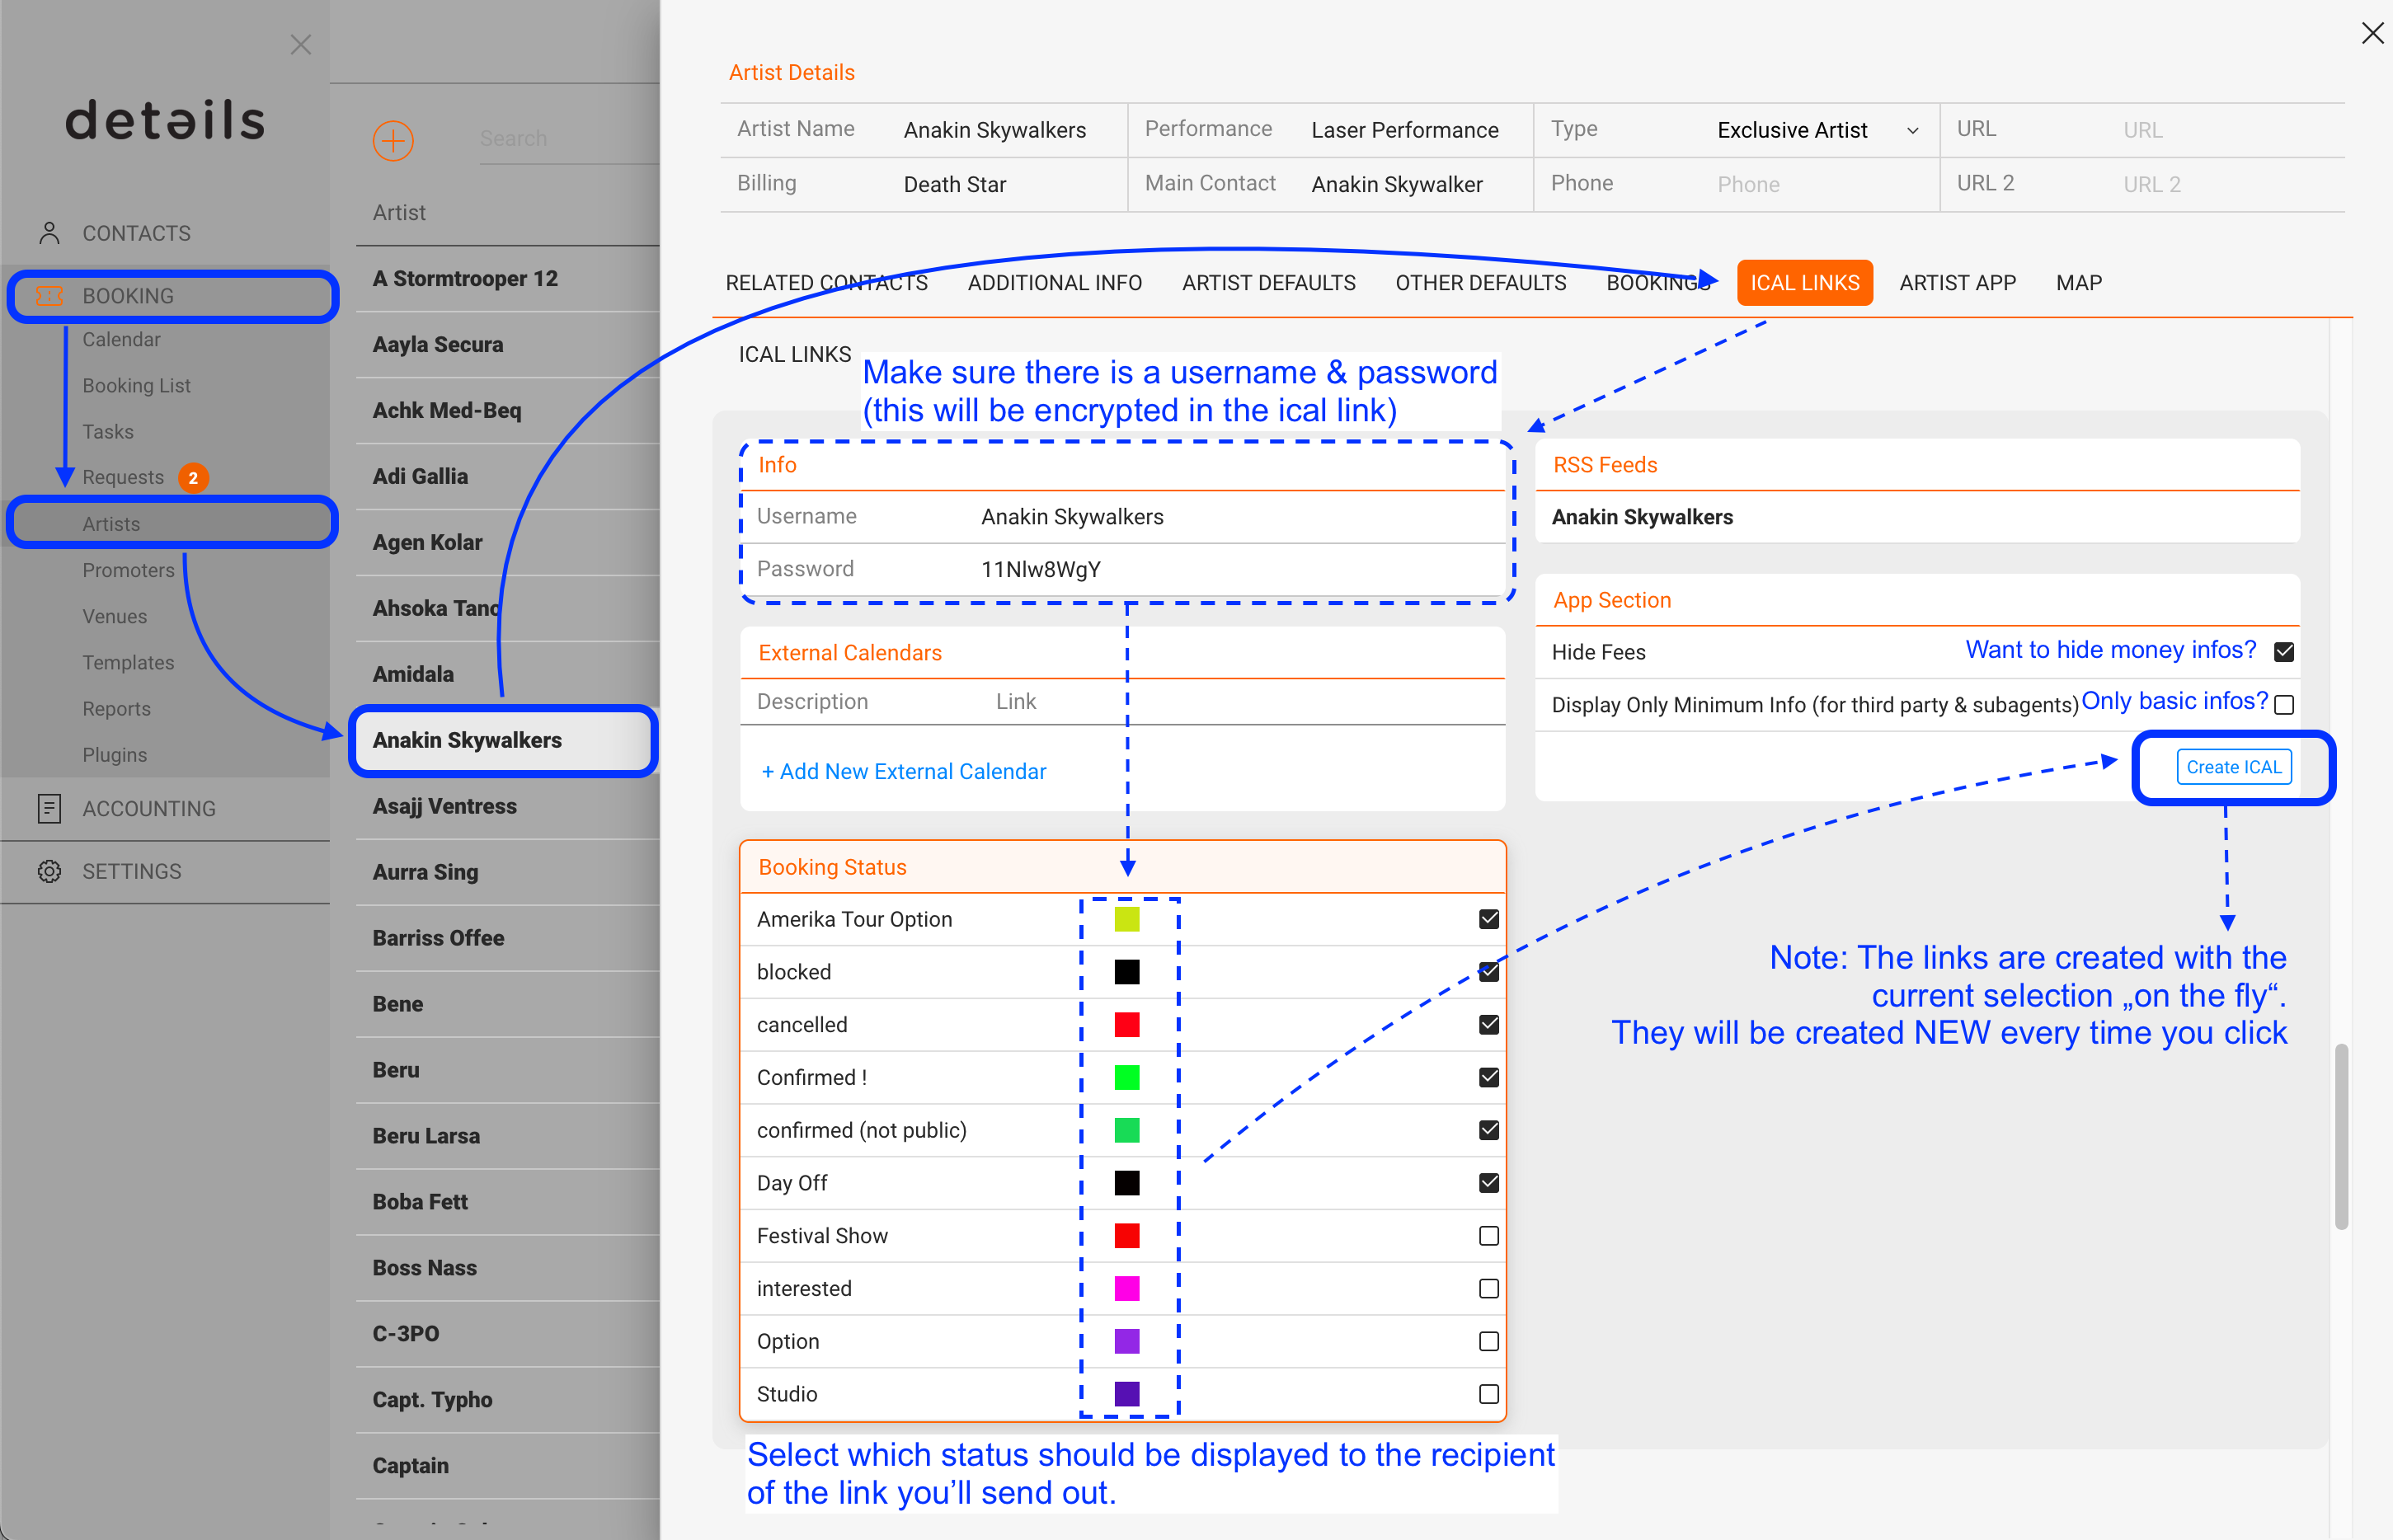Select Boba Fett from the artist list

(x=420, y=1201)
